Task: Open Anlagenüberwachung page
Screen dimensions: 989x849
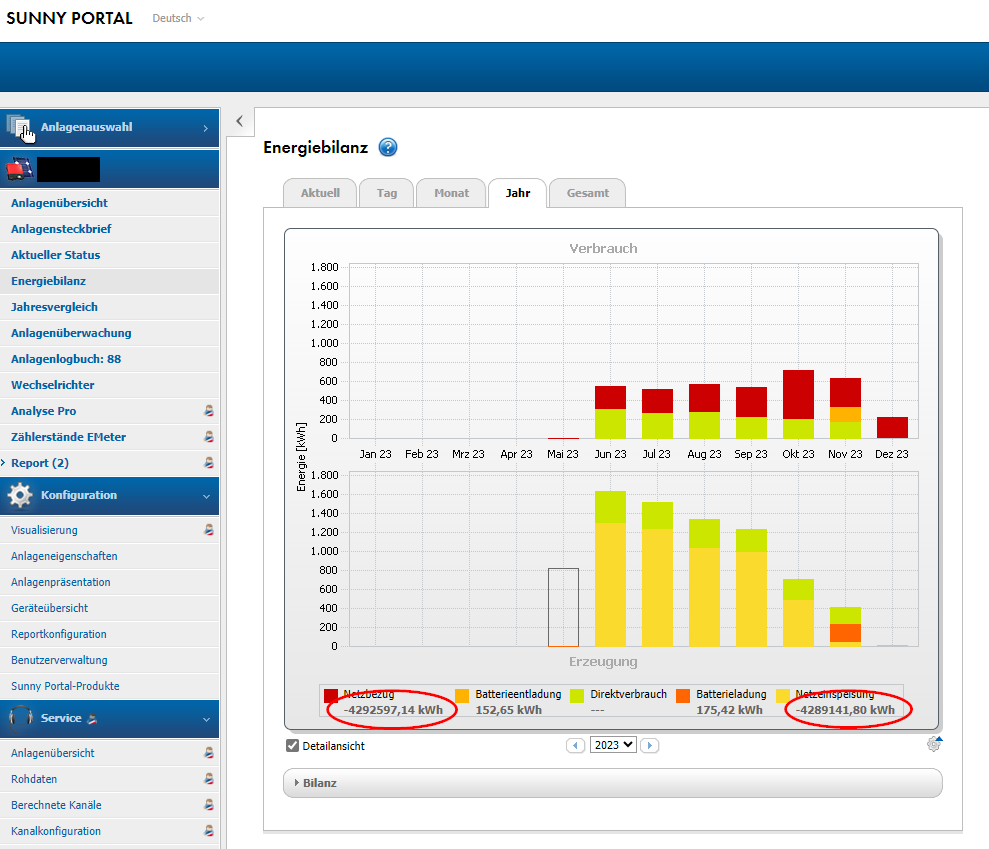Action: coord(71,333)
